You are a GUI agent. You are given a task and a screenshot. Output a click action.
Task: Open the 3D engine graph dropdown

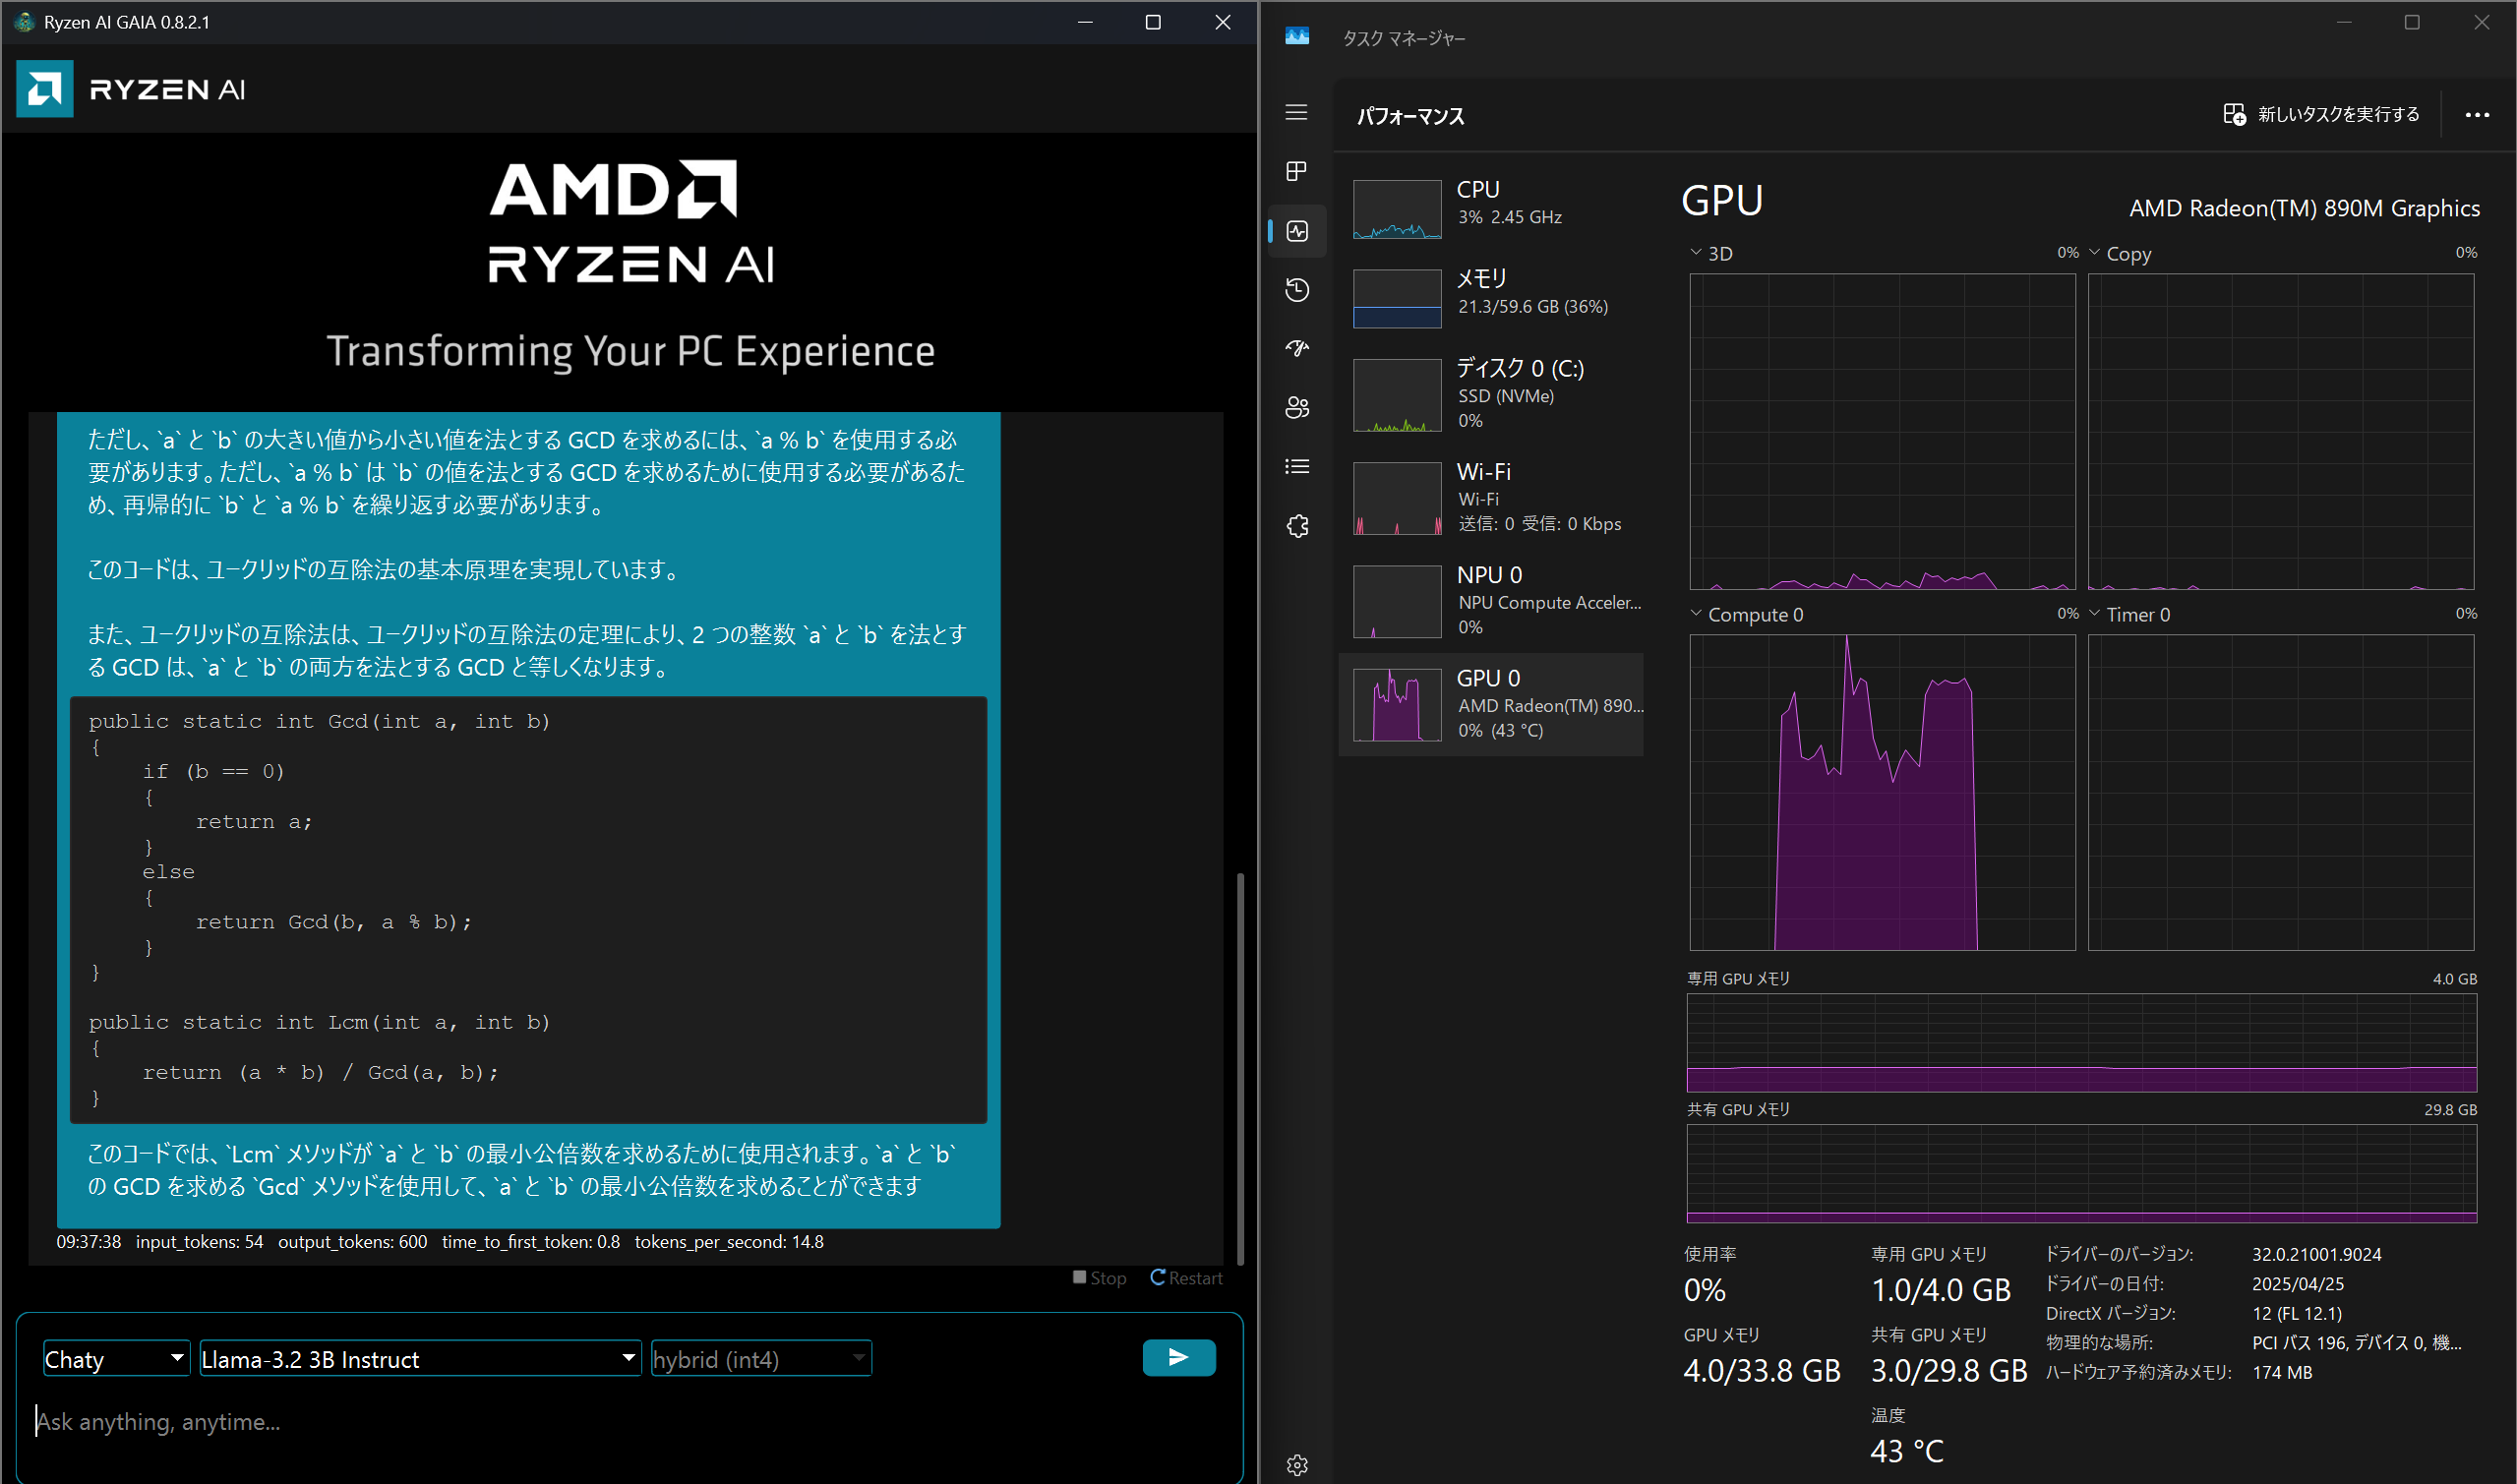point(1696,253)
